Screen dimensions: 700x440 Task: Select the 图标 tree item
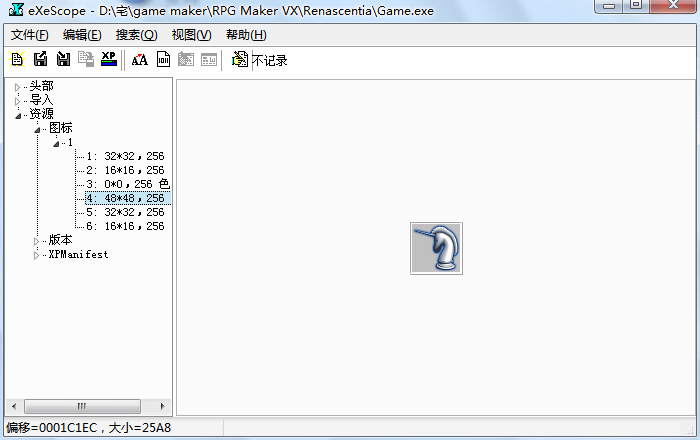(x=61, y=128)
